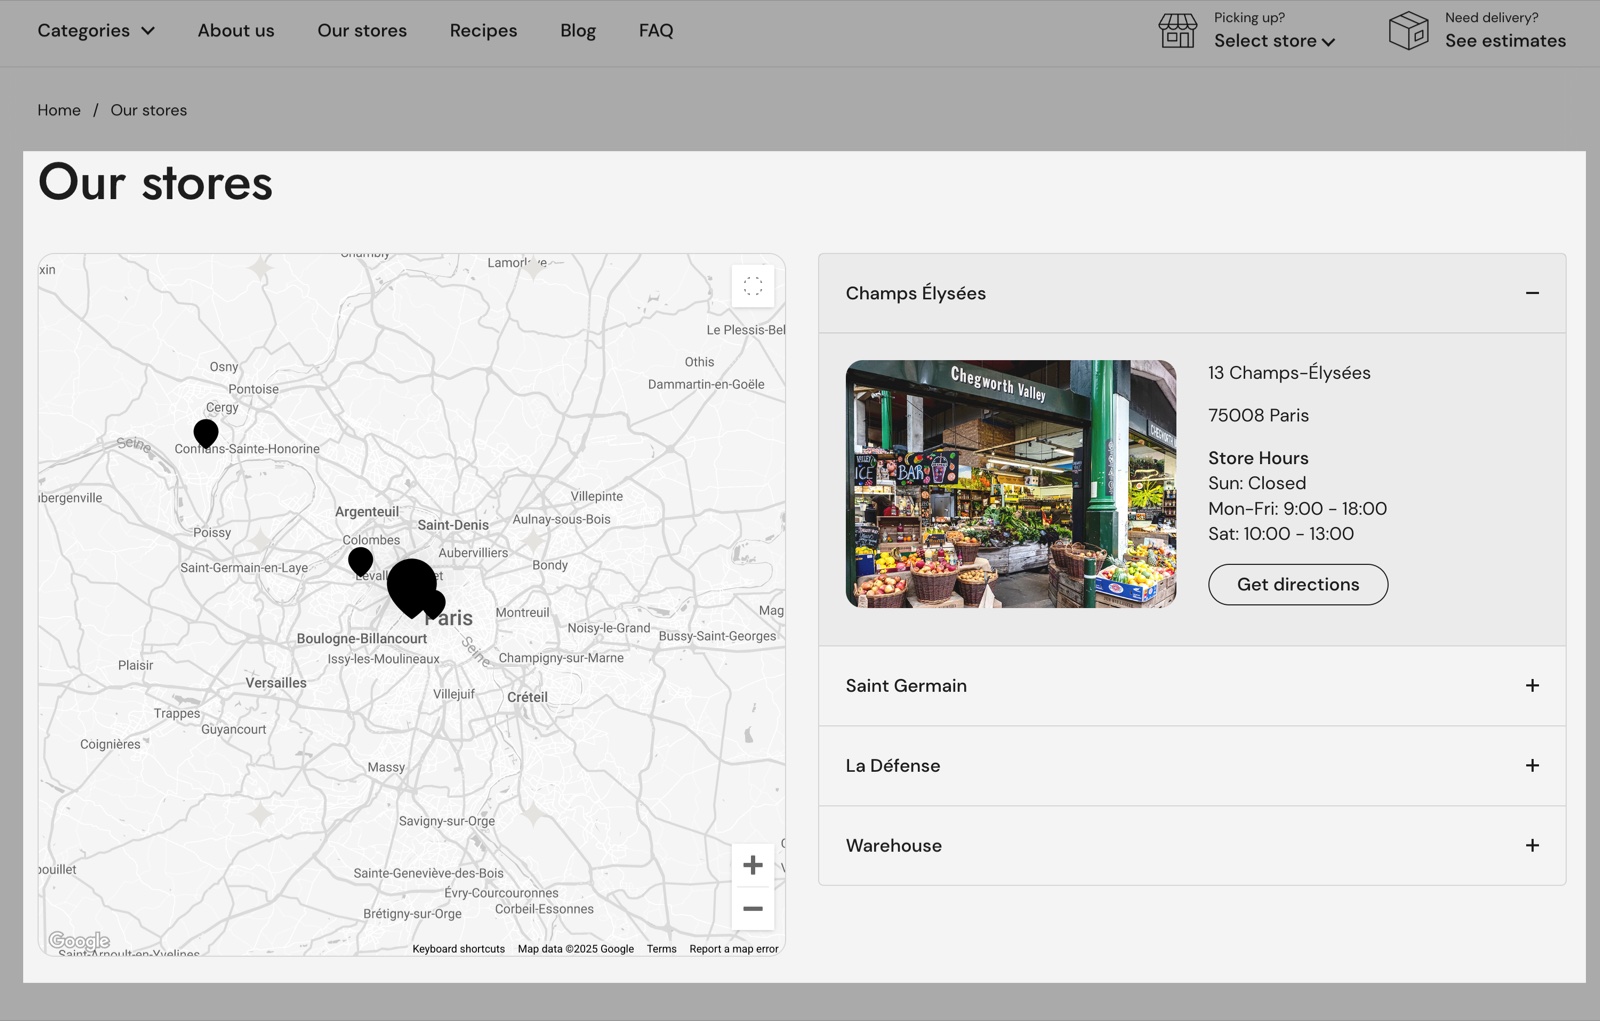
Task: Open map Keyboard shortcuts
Action: point(458,949)
